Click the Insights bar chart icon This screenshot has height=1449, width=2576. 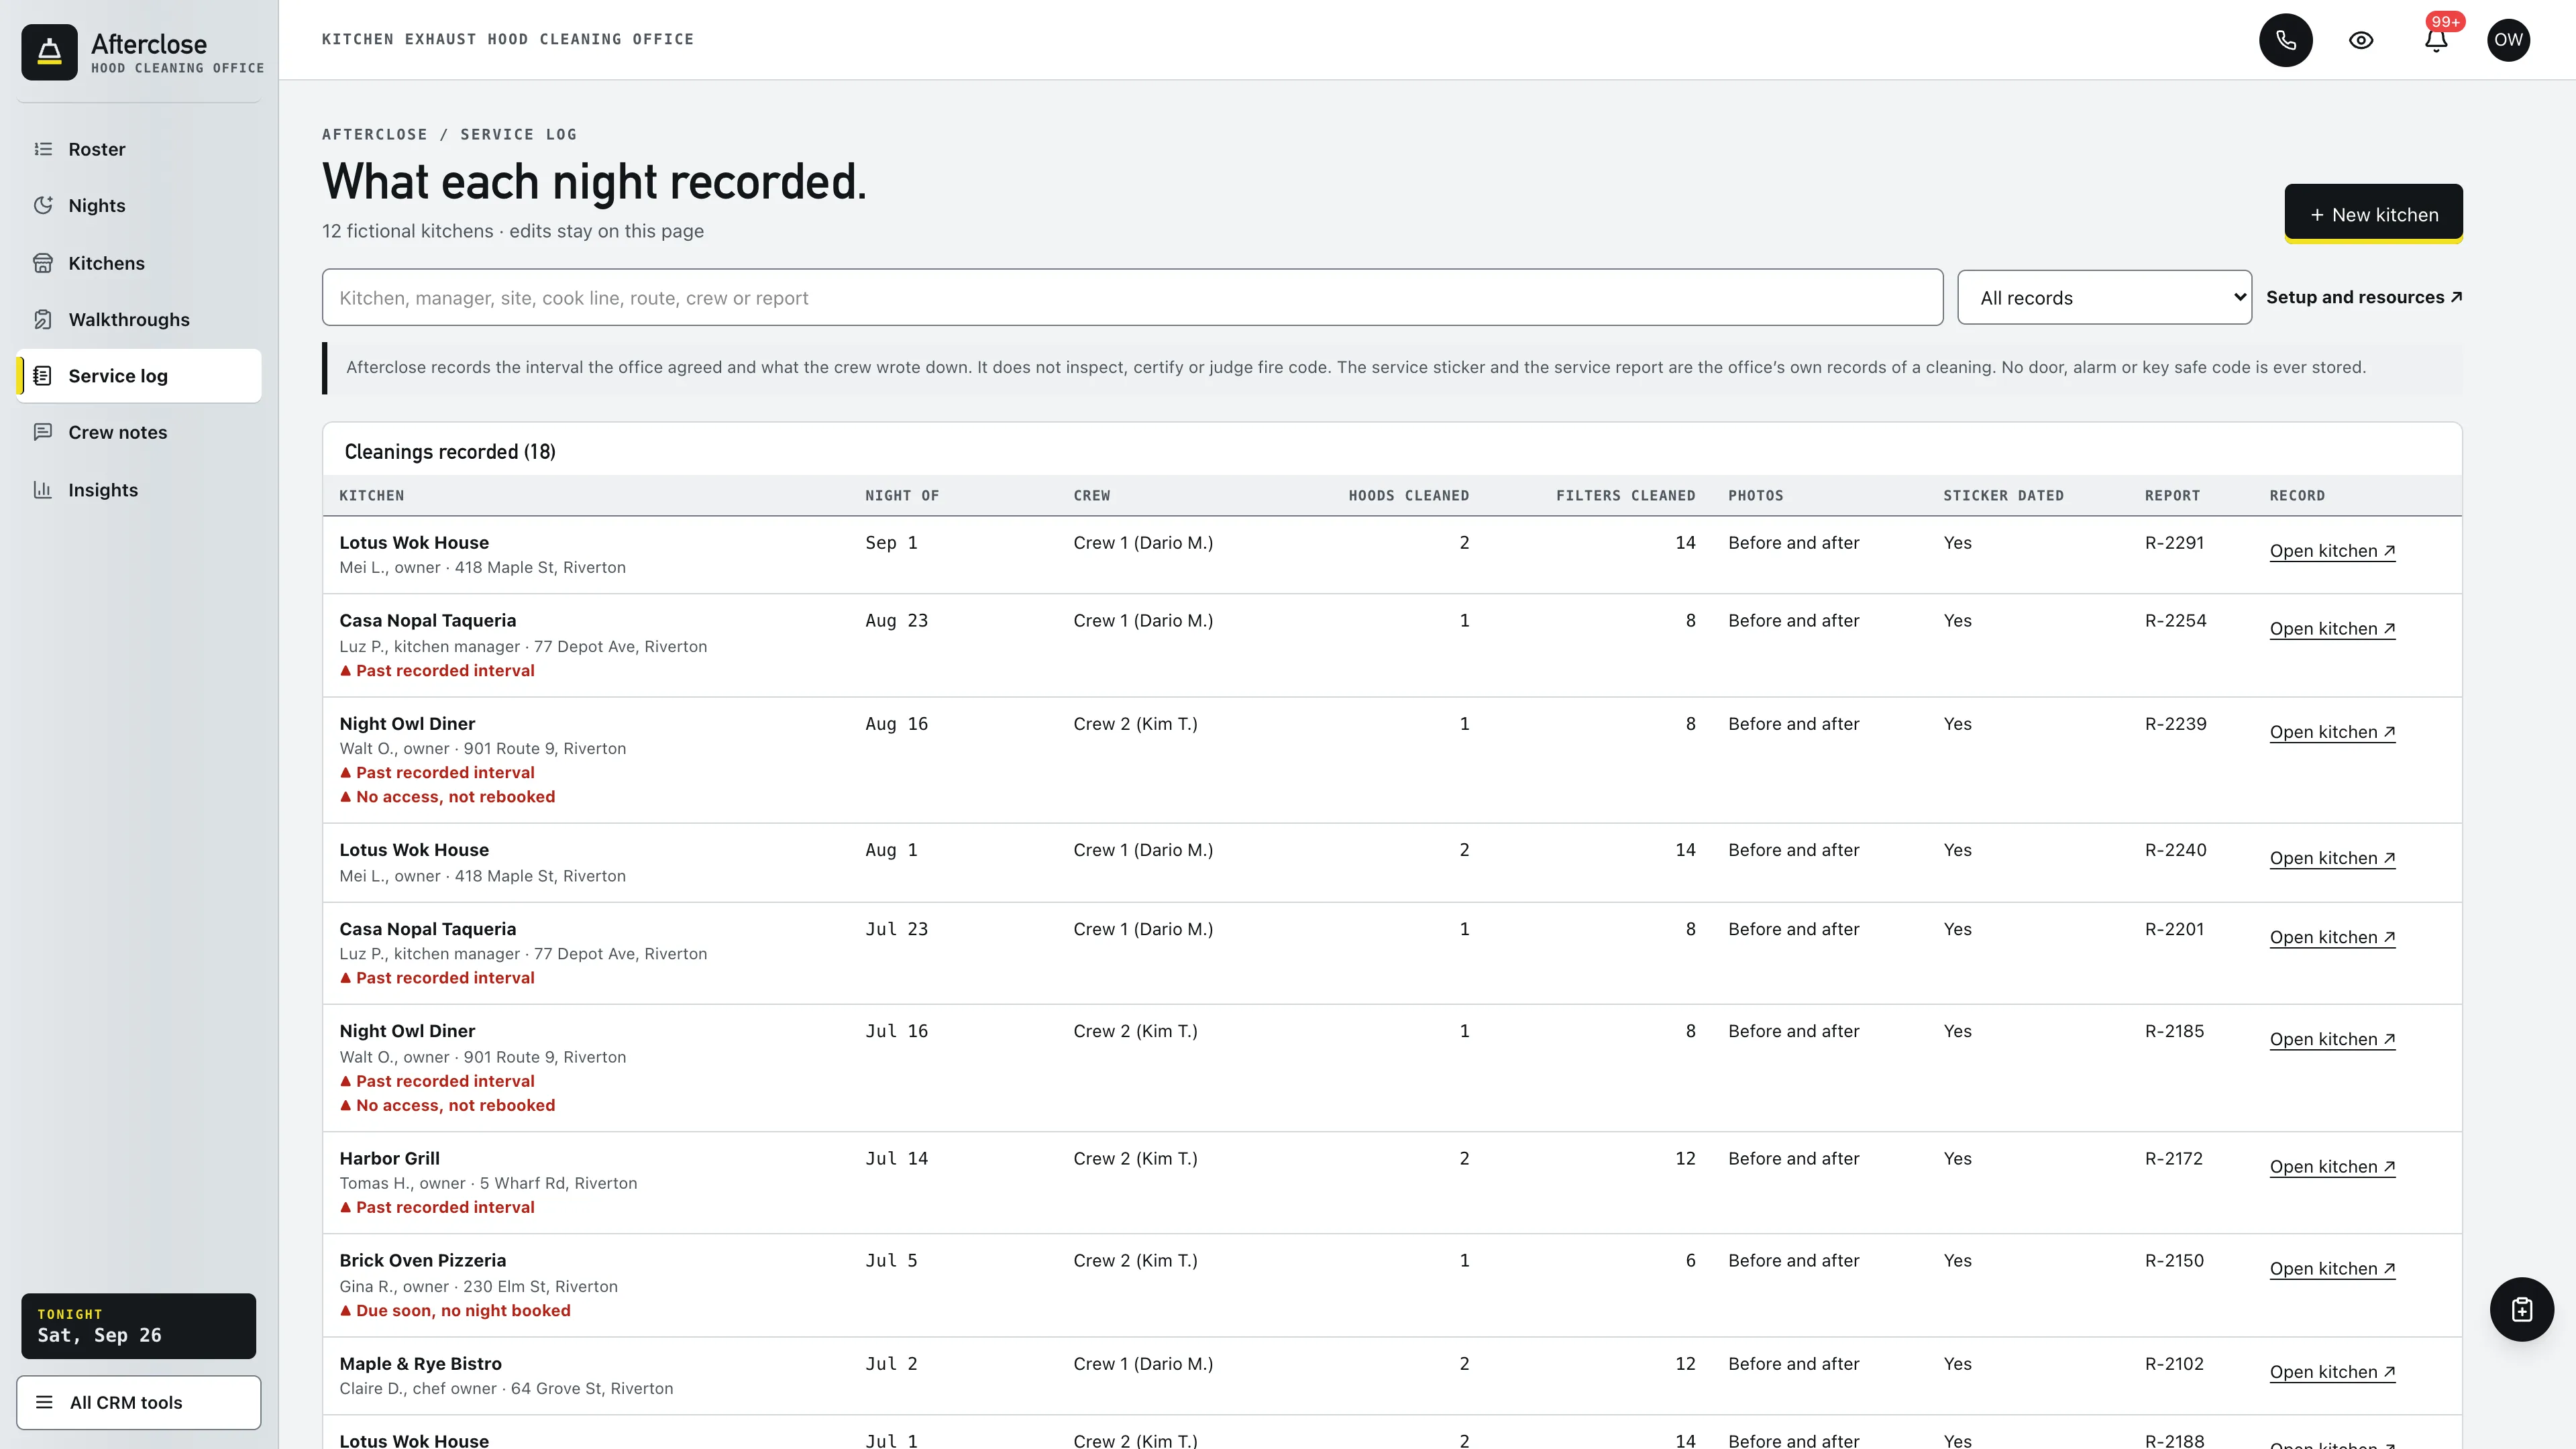click(43, 490)
